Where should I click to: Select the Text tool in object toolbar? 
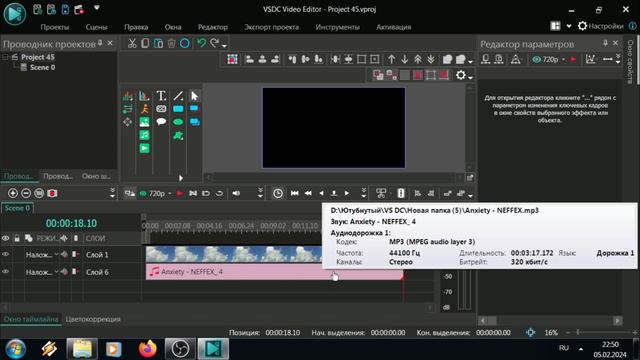(x=161, y=96)
